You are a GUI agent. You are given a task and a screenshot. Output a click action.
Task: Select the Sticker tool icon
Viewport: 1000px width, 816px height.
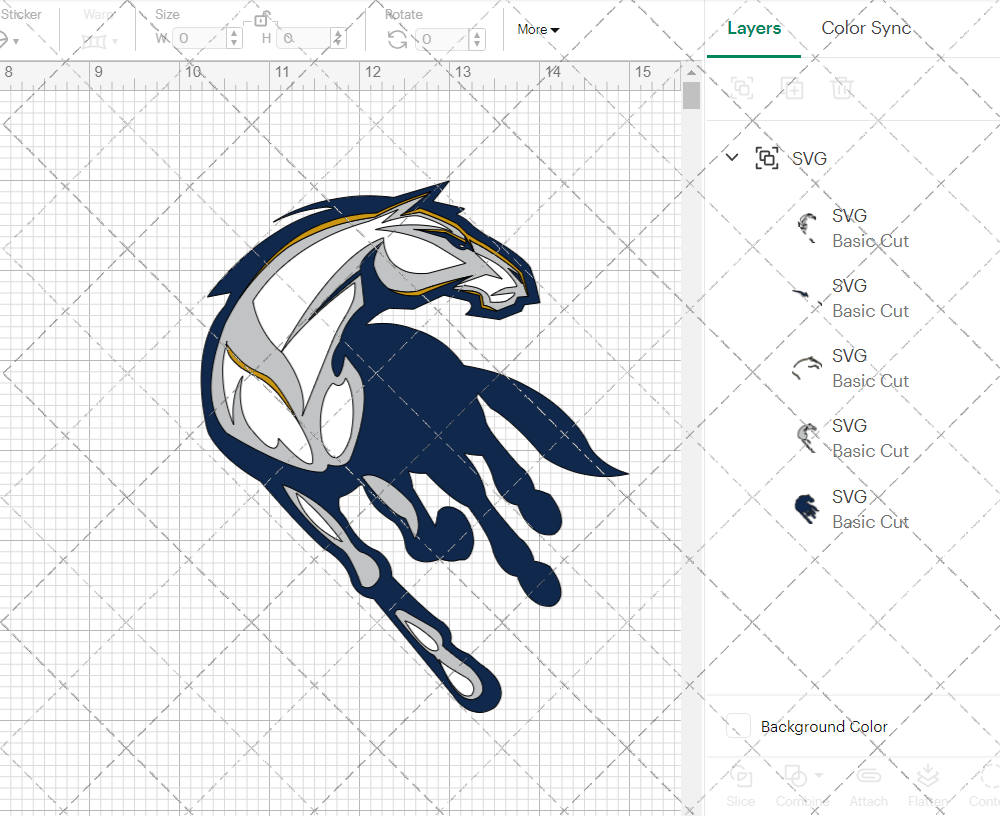pyautogui.click(x=5, y=38)
